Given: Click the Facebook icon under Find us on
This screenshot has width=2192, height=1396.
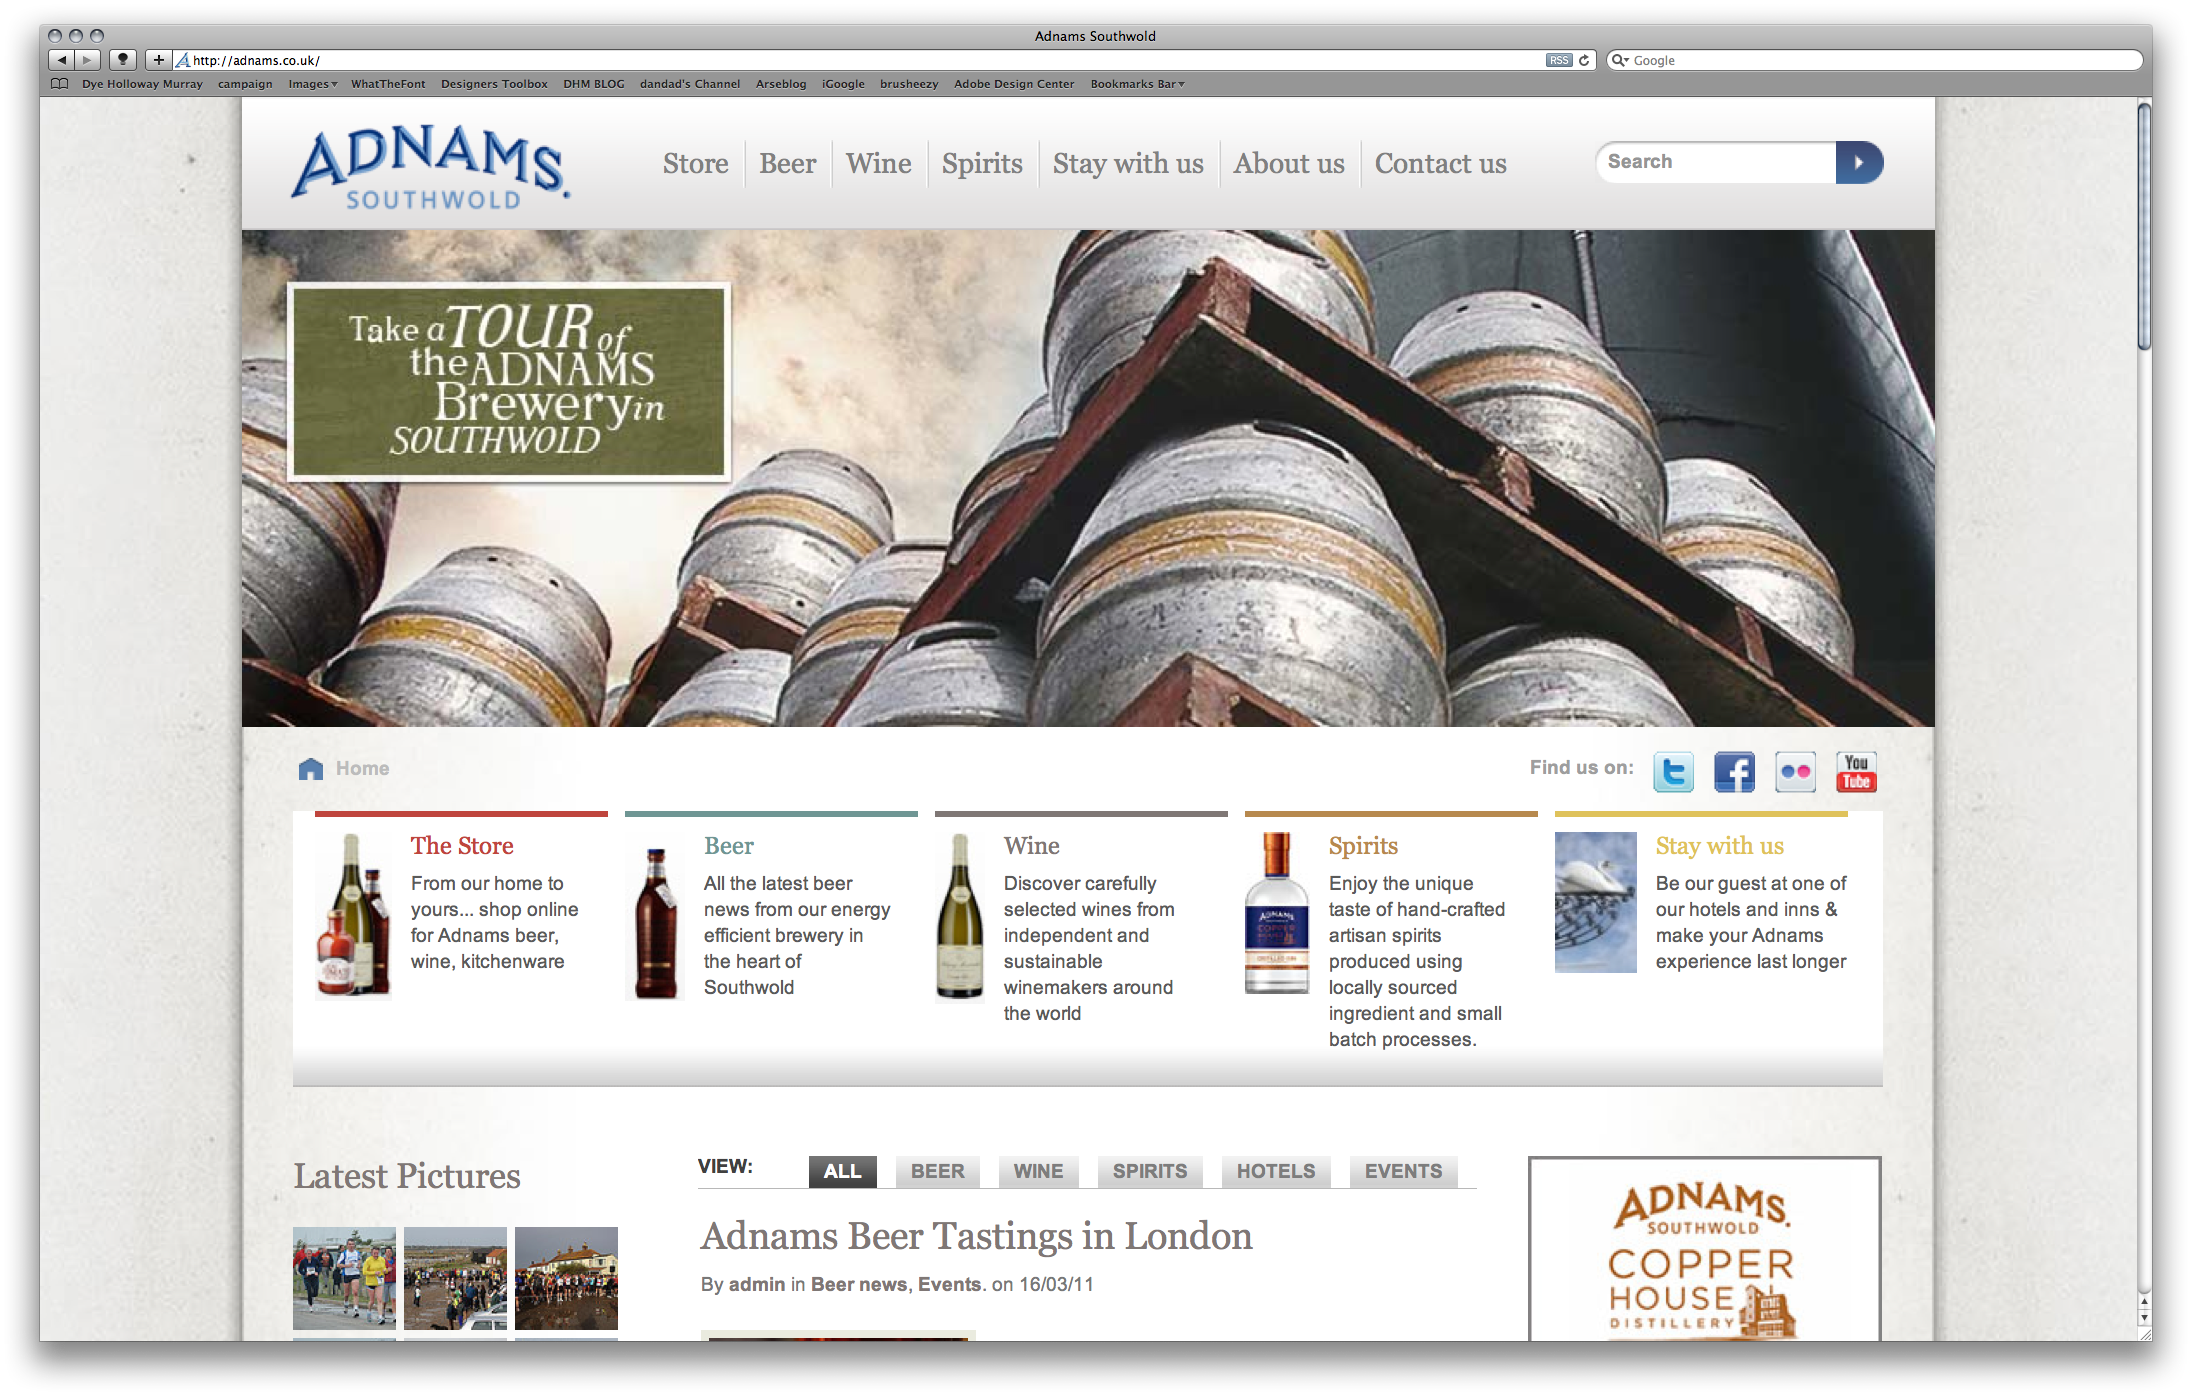Looking at the screenshot, I should pos(1734,771).
